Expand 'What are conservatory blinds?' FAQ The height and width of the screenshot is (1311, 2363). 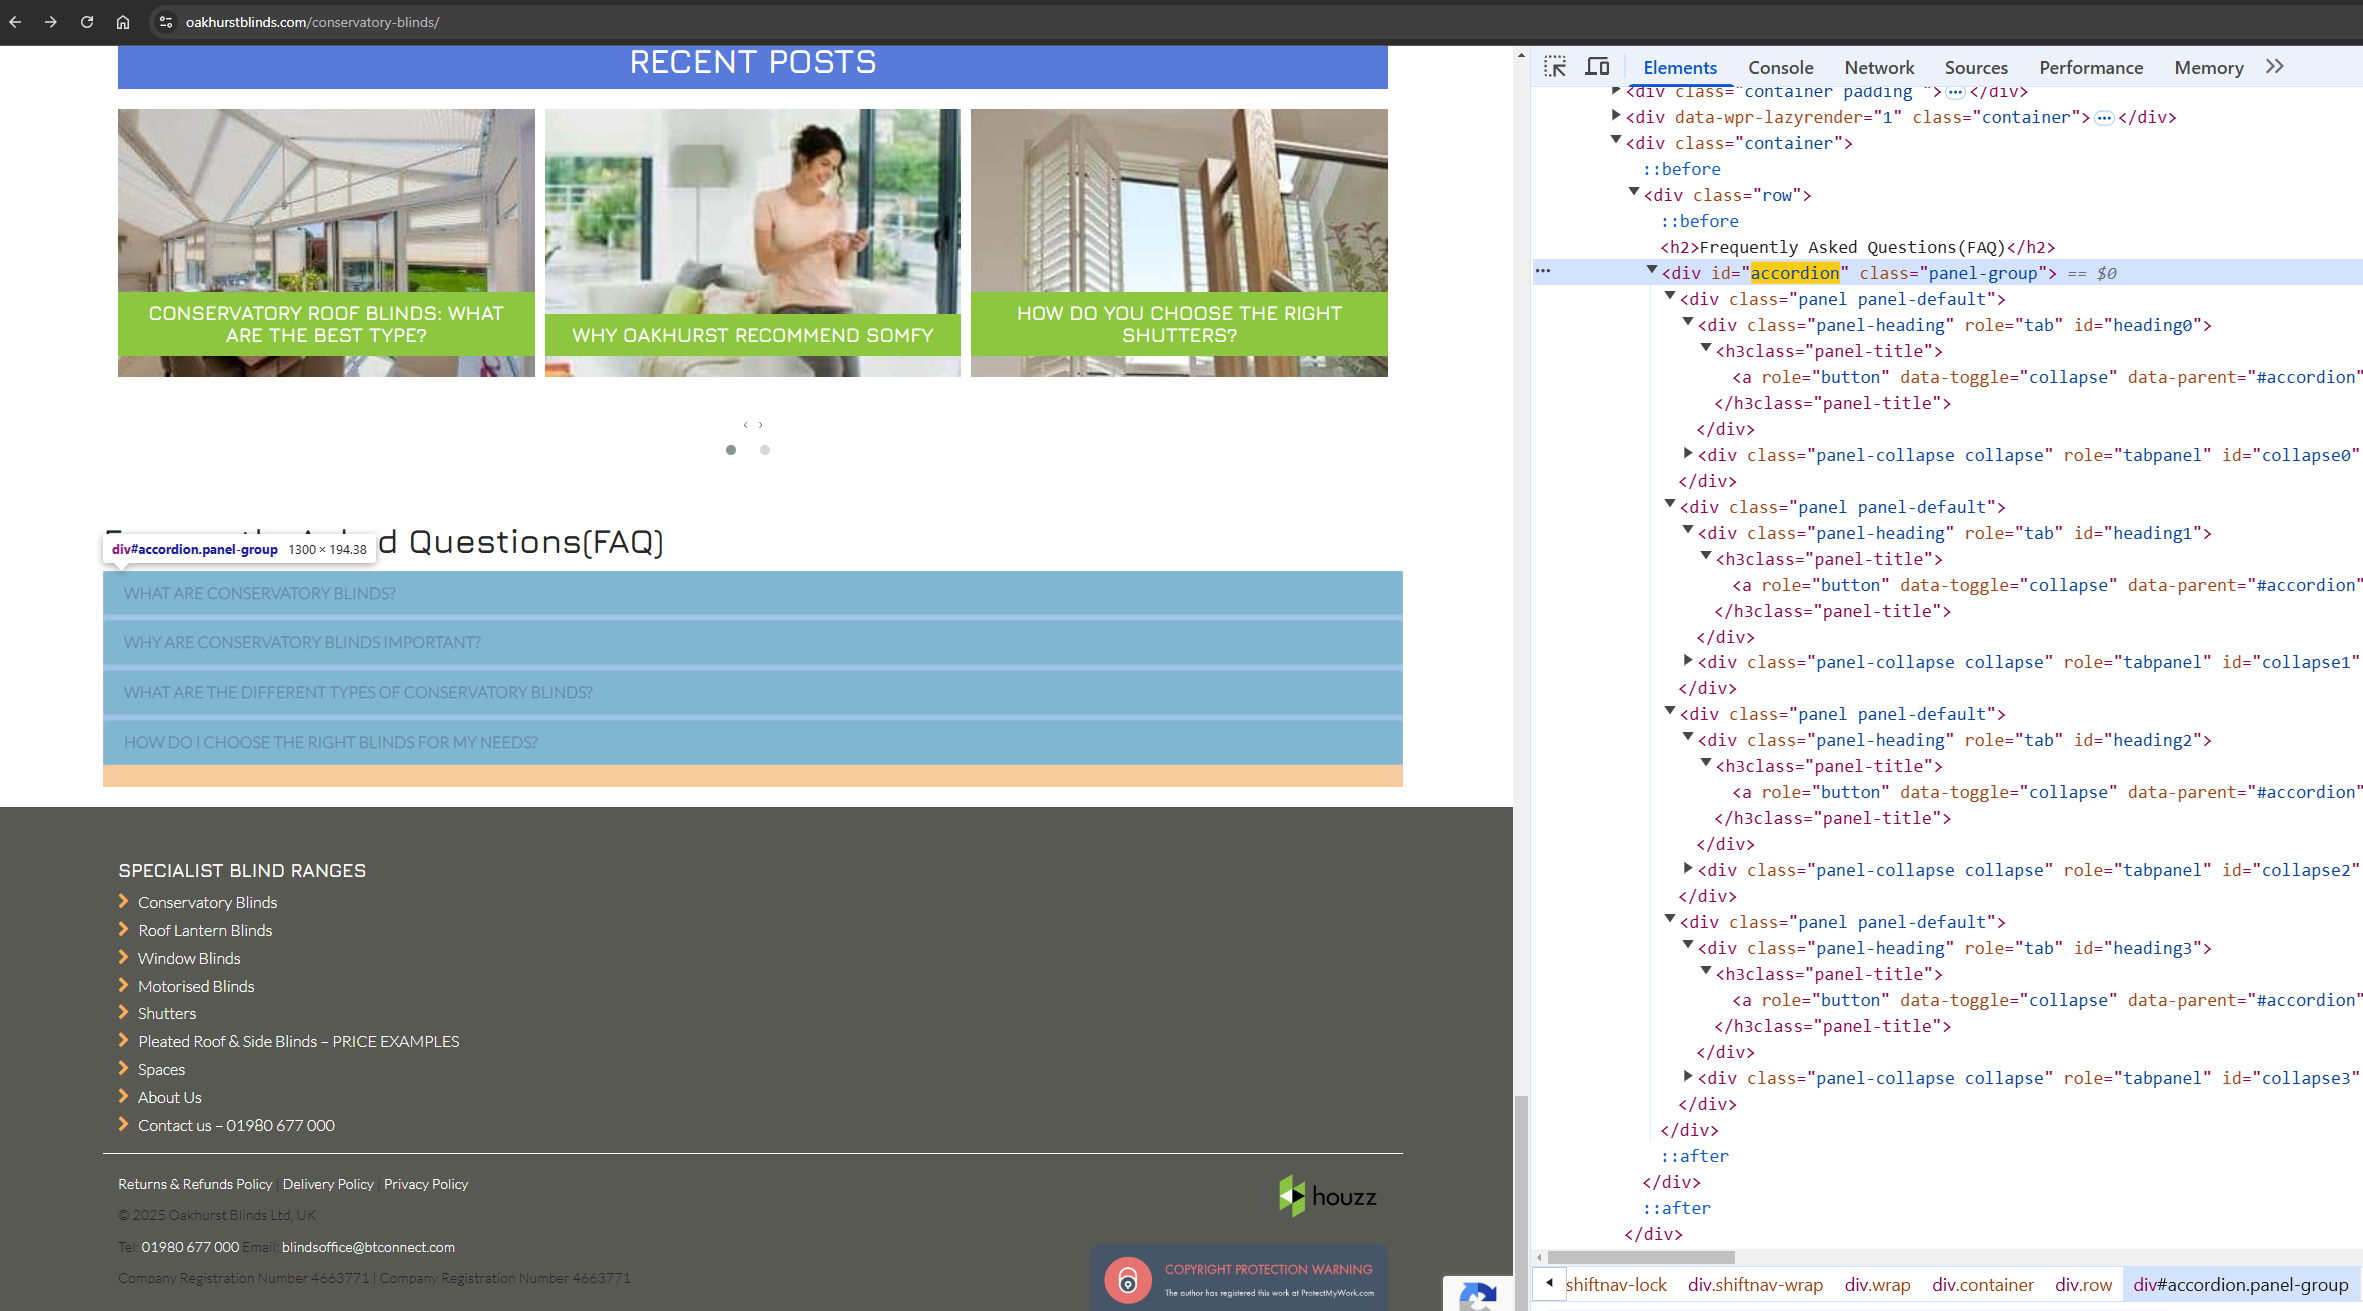[x=753, y=593]
